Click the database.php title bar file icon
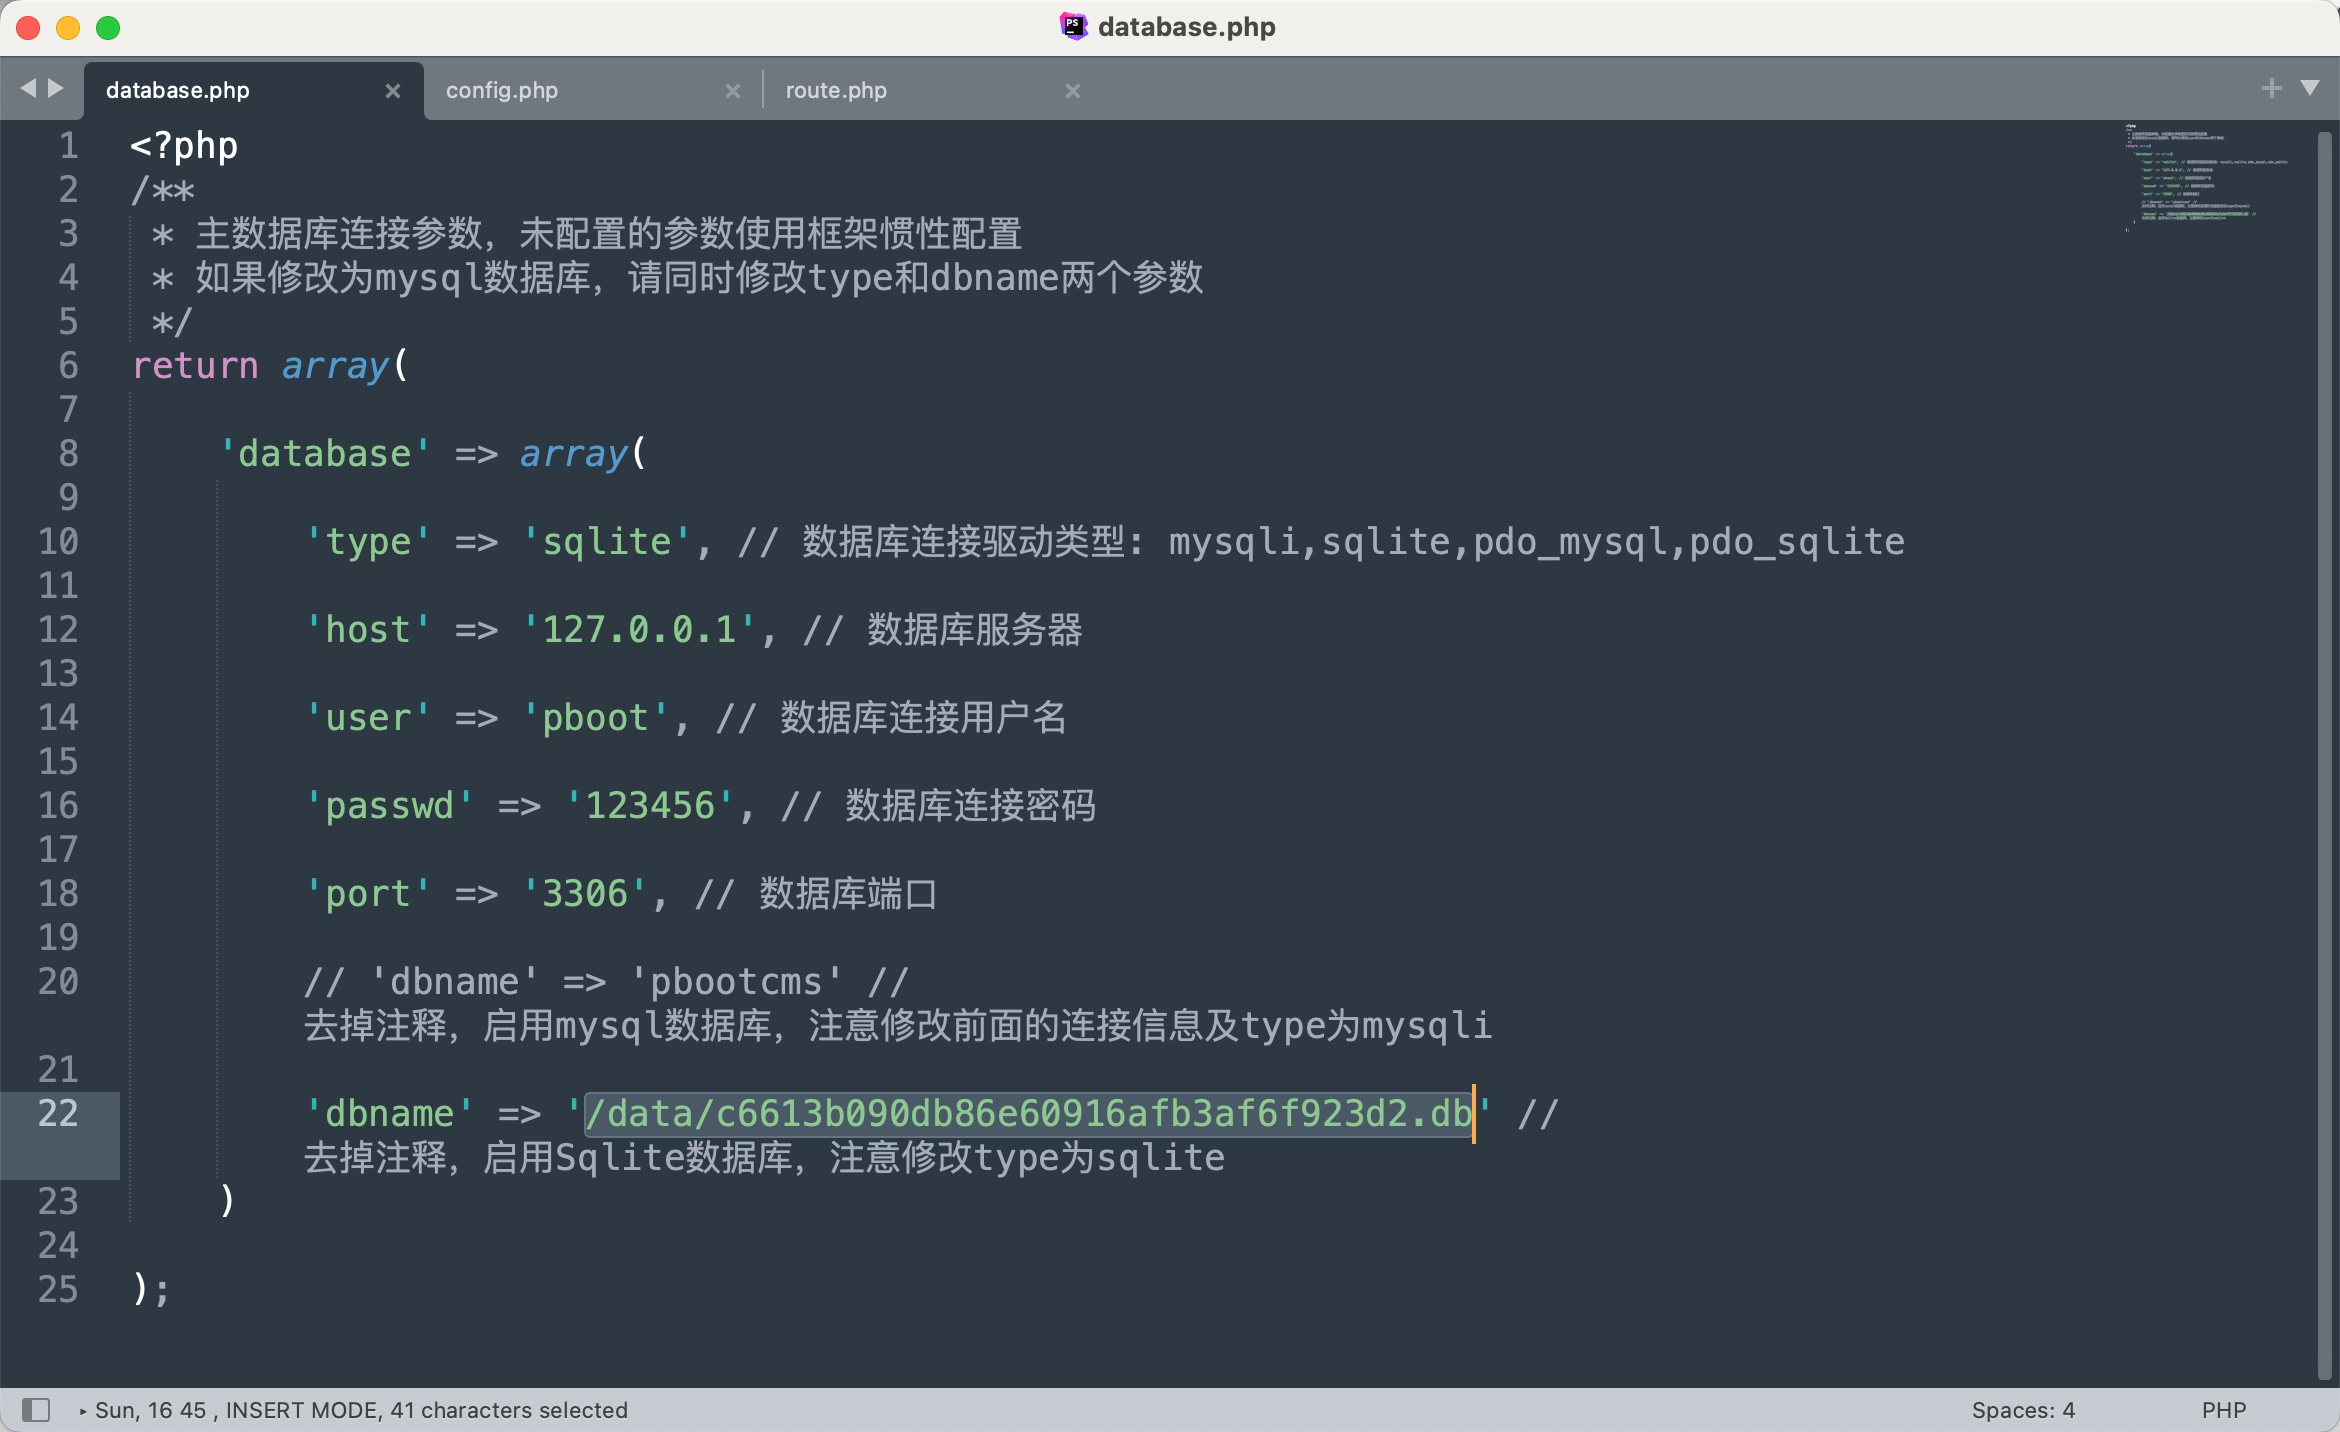 pos(1073,26)
